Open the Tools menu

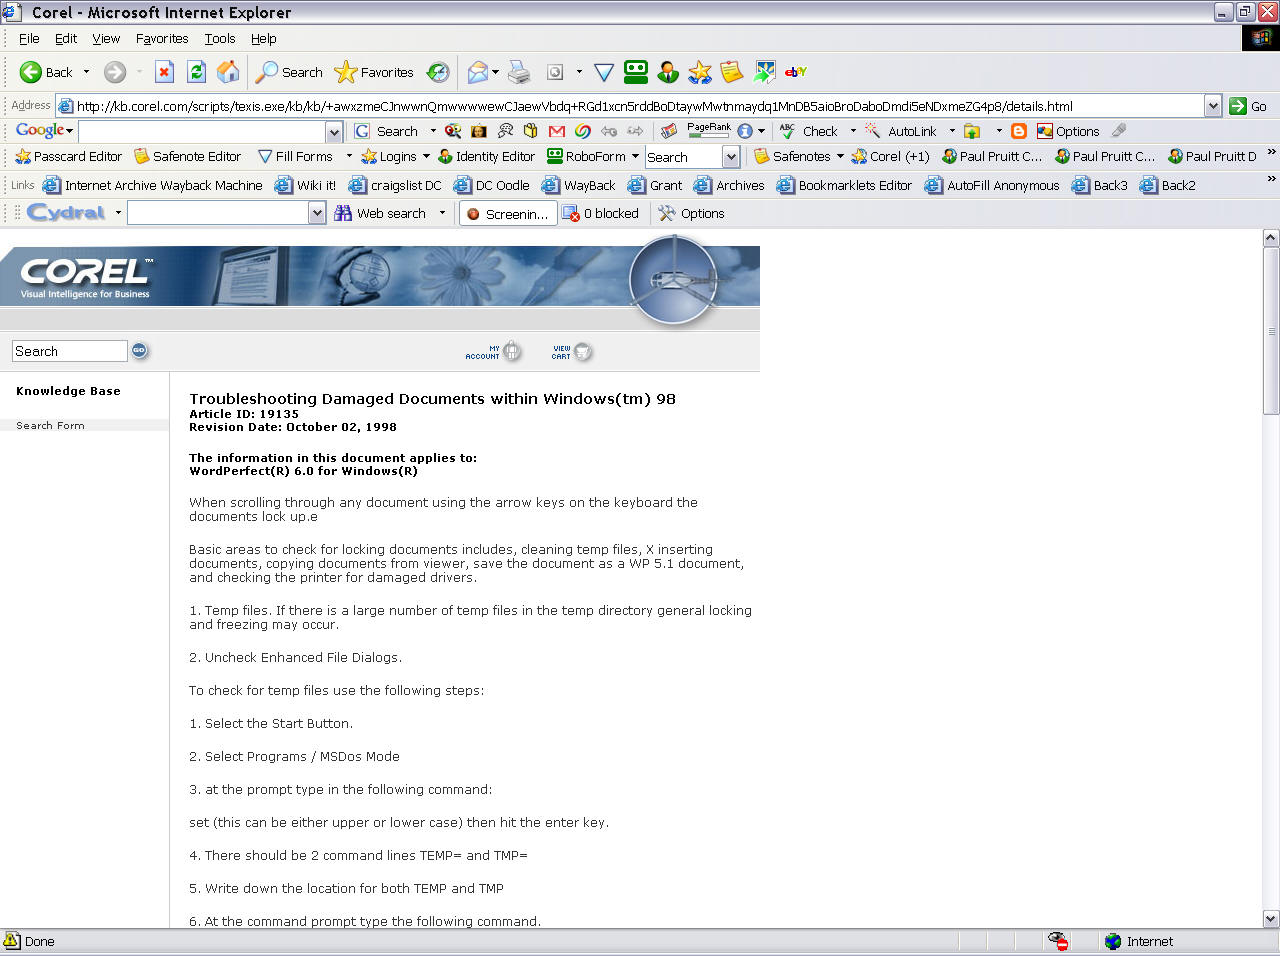(x=220, y=38)
